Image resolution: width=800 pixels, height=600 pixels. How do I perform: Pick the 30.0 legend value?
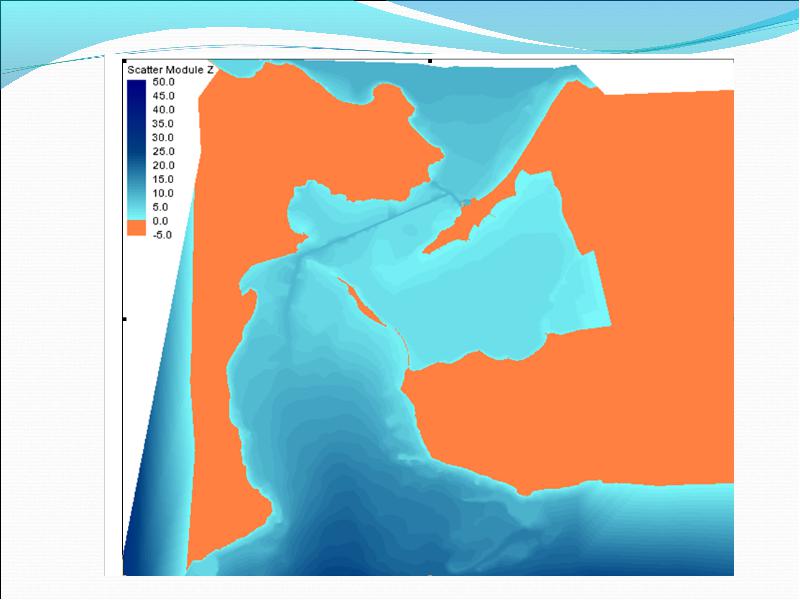pos(163,137)
